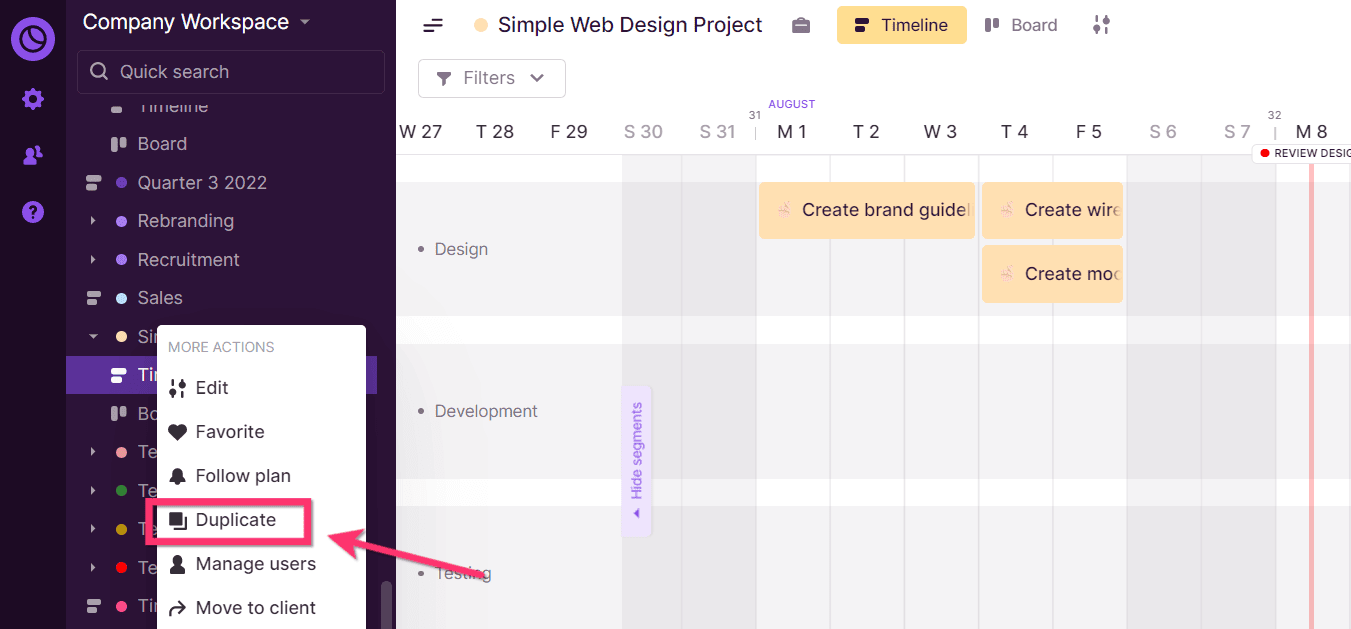Select the Quarter 3 2022 plan
This screenshot has height=629, width=1351.
click(200, 182)
